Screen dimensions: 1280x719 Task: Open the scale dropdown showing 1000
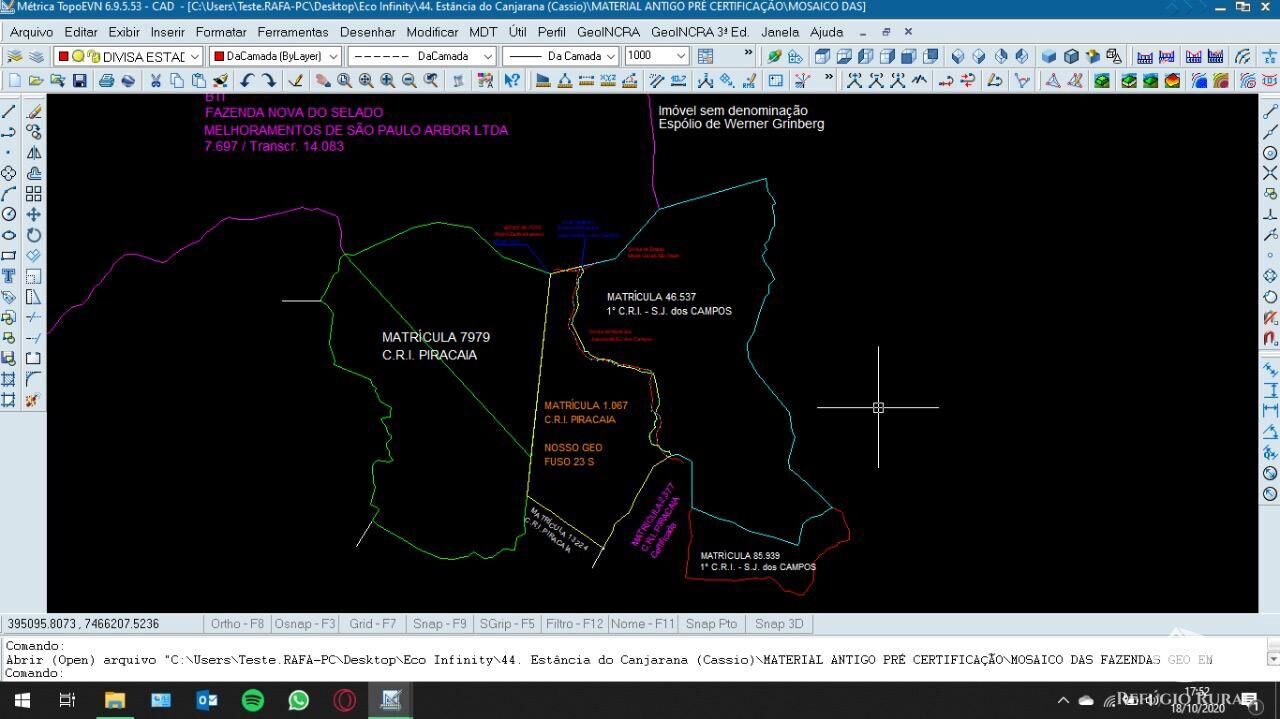click(x=681, y=56)
